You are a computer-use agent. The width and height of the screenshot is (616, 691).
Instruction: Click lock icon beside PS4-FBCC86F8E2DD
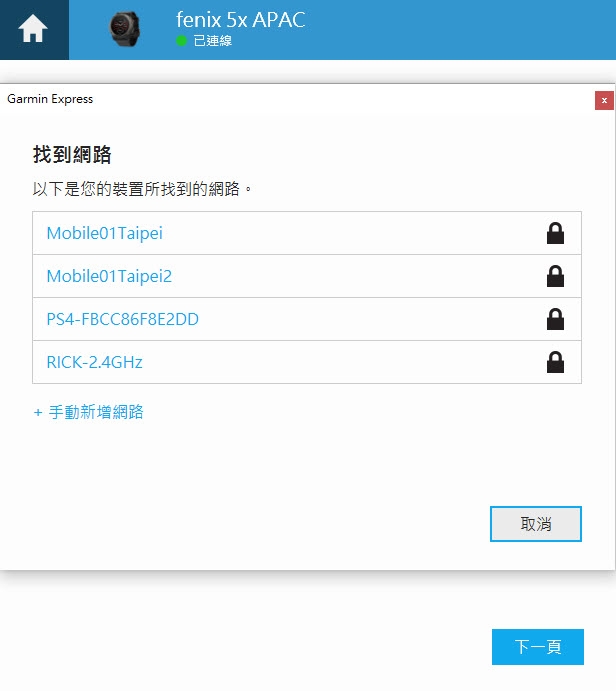pyautogui.click(x=555, y=319)
